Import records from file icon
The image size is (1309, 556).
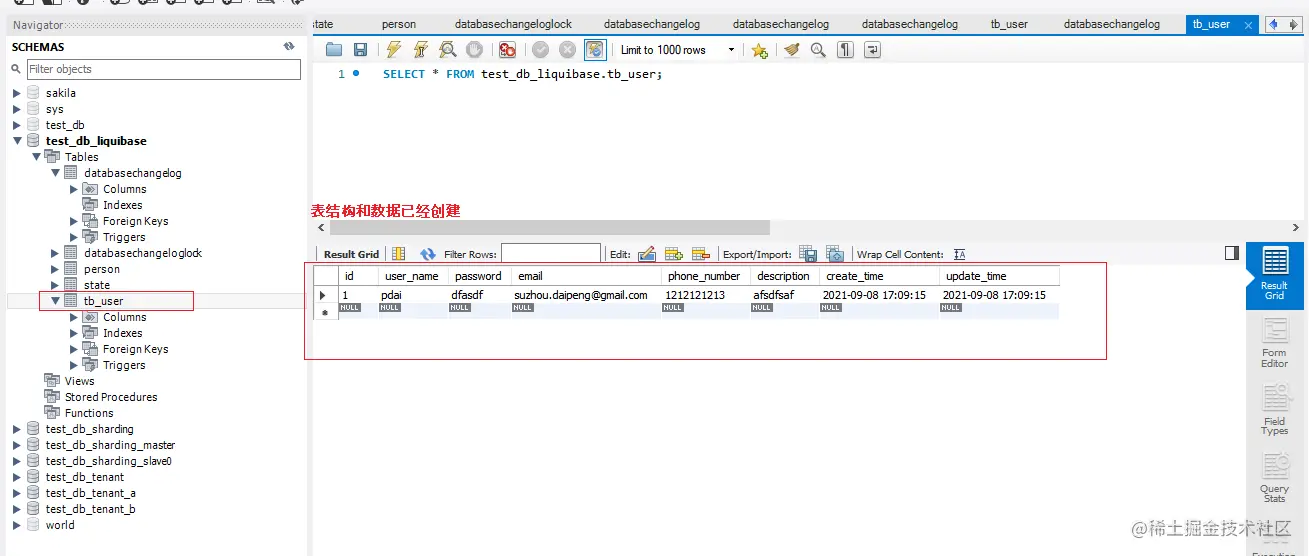[x=835, y=254]
